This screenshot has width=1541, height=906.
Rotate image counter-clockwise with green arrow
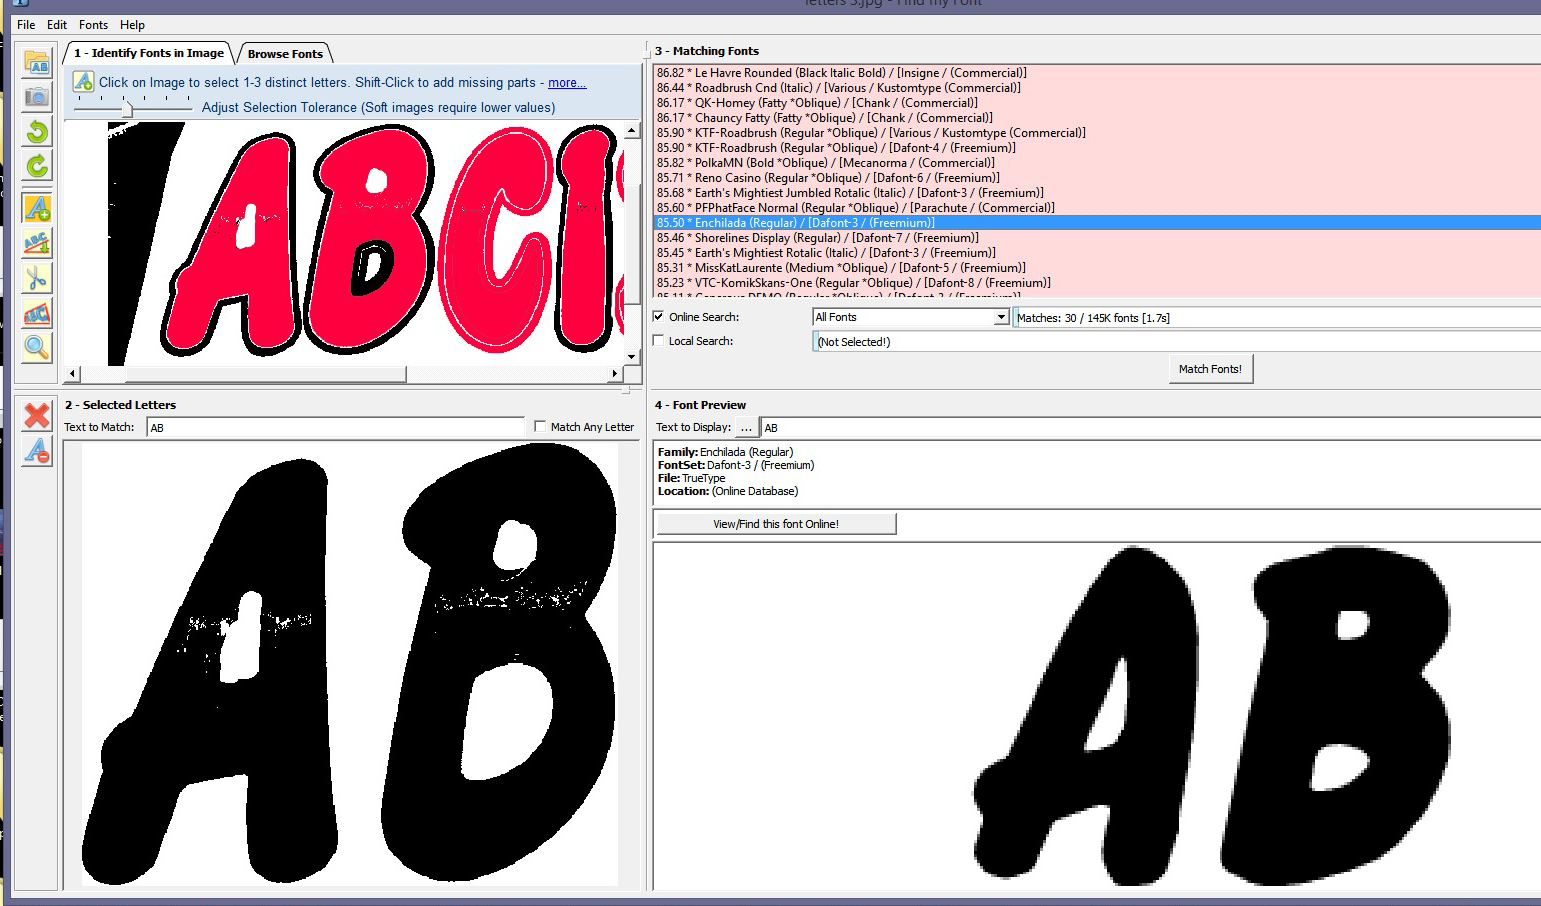pos(37,132)
